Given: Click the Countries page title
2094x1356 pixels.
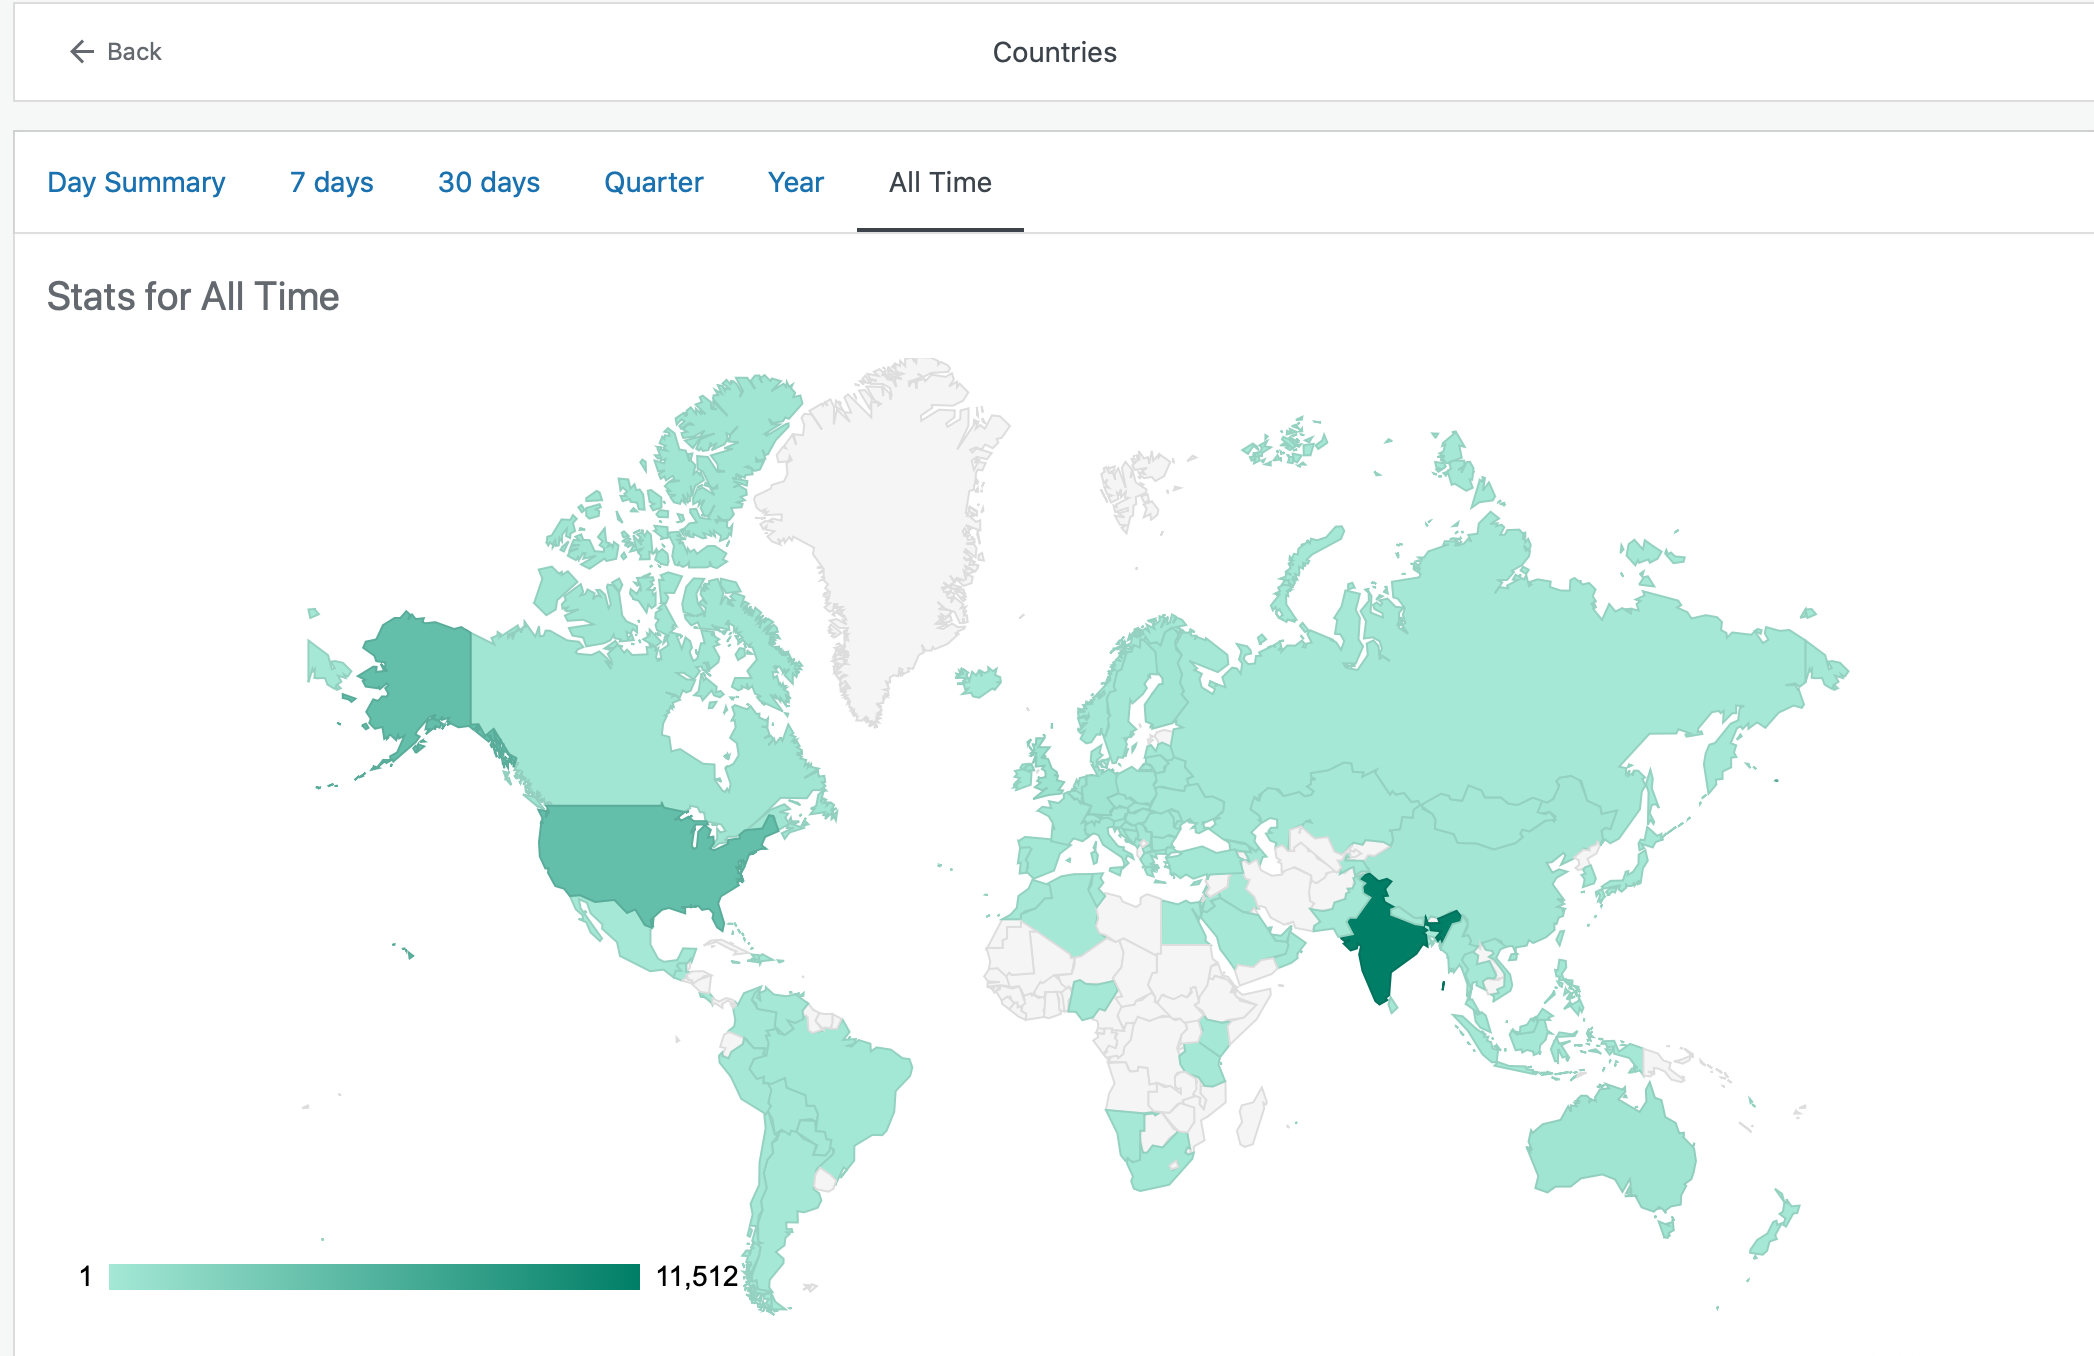Looking at the screenshot, I should click(x=1054, y=52).
